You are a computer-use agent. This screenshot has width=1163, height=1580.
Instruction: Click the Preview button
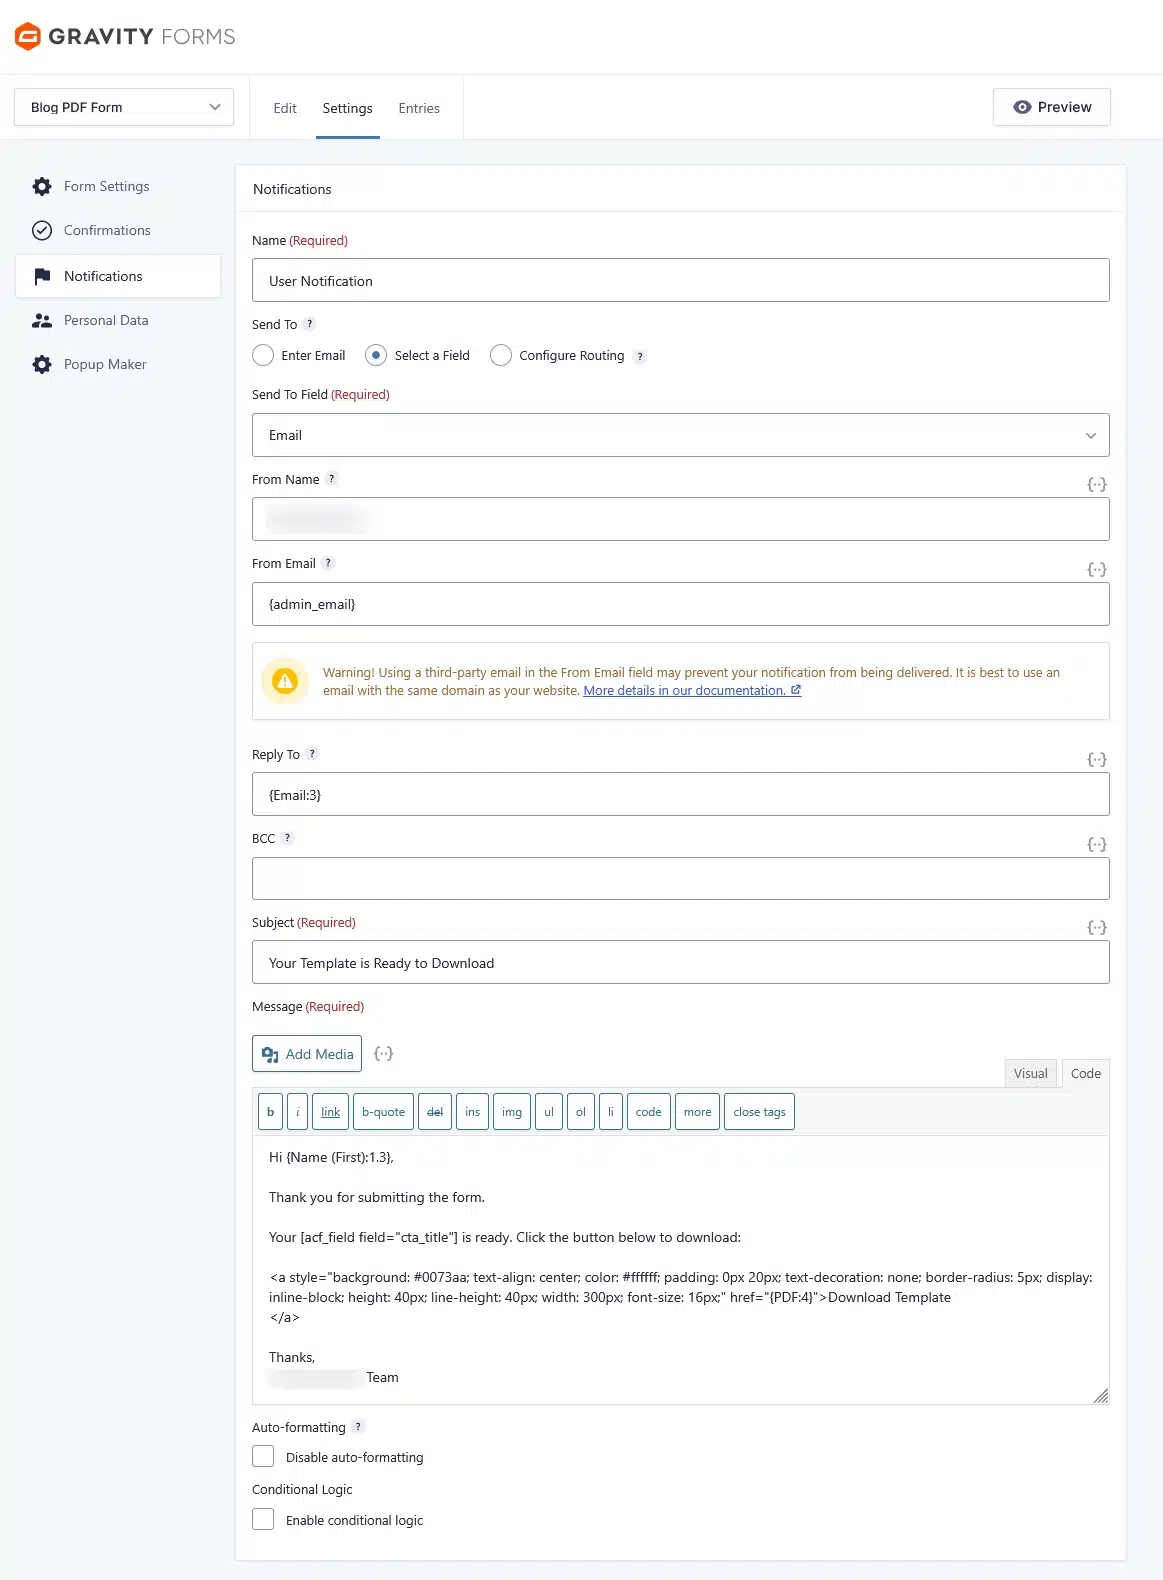(x=1052, y=107)
